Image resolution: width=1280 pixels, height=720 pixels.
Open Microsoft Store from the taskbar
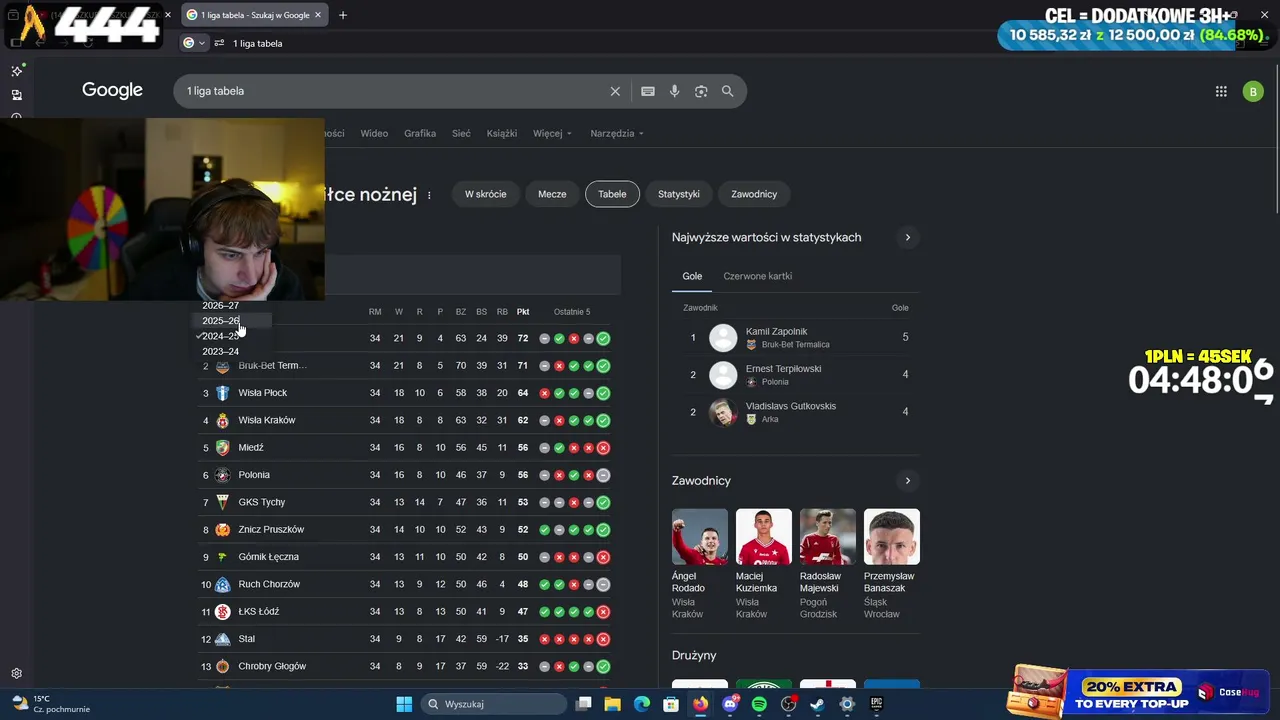click(671, 704)
